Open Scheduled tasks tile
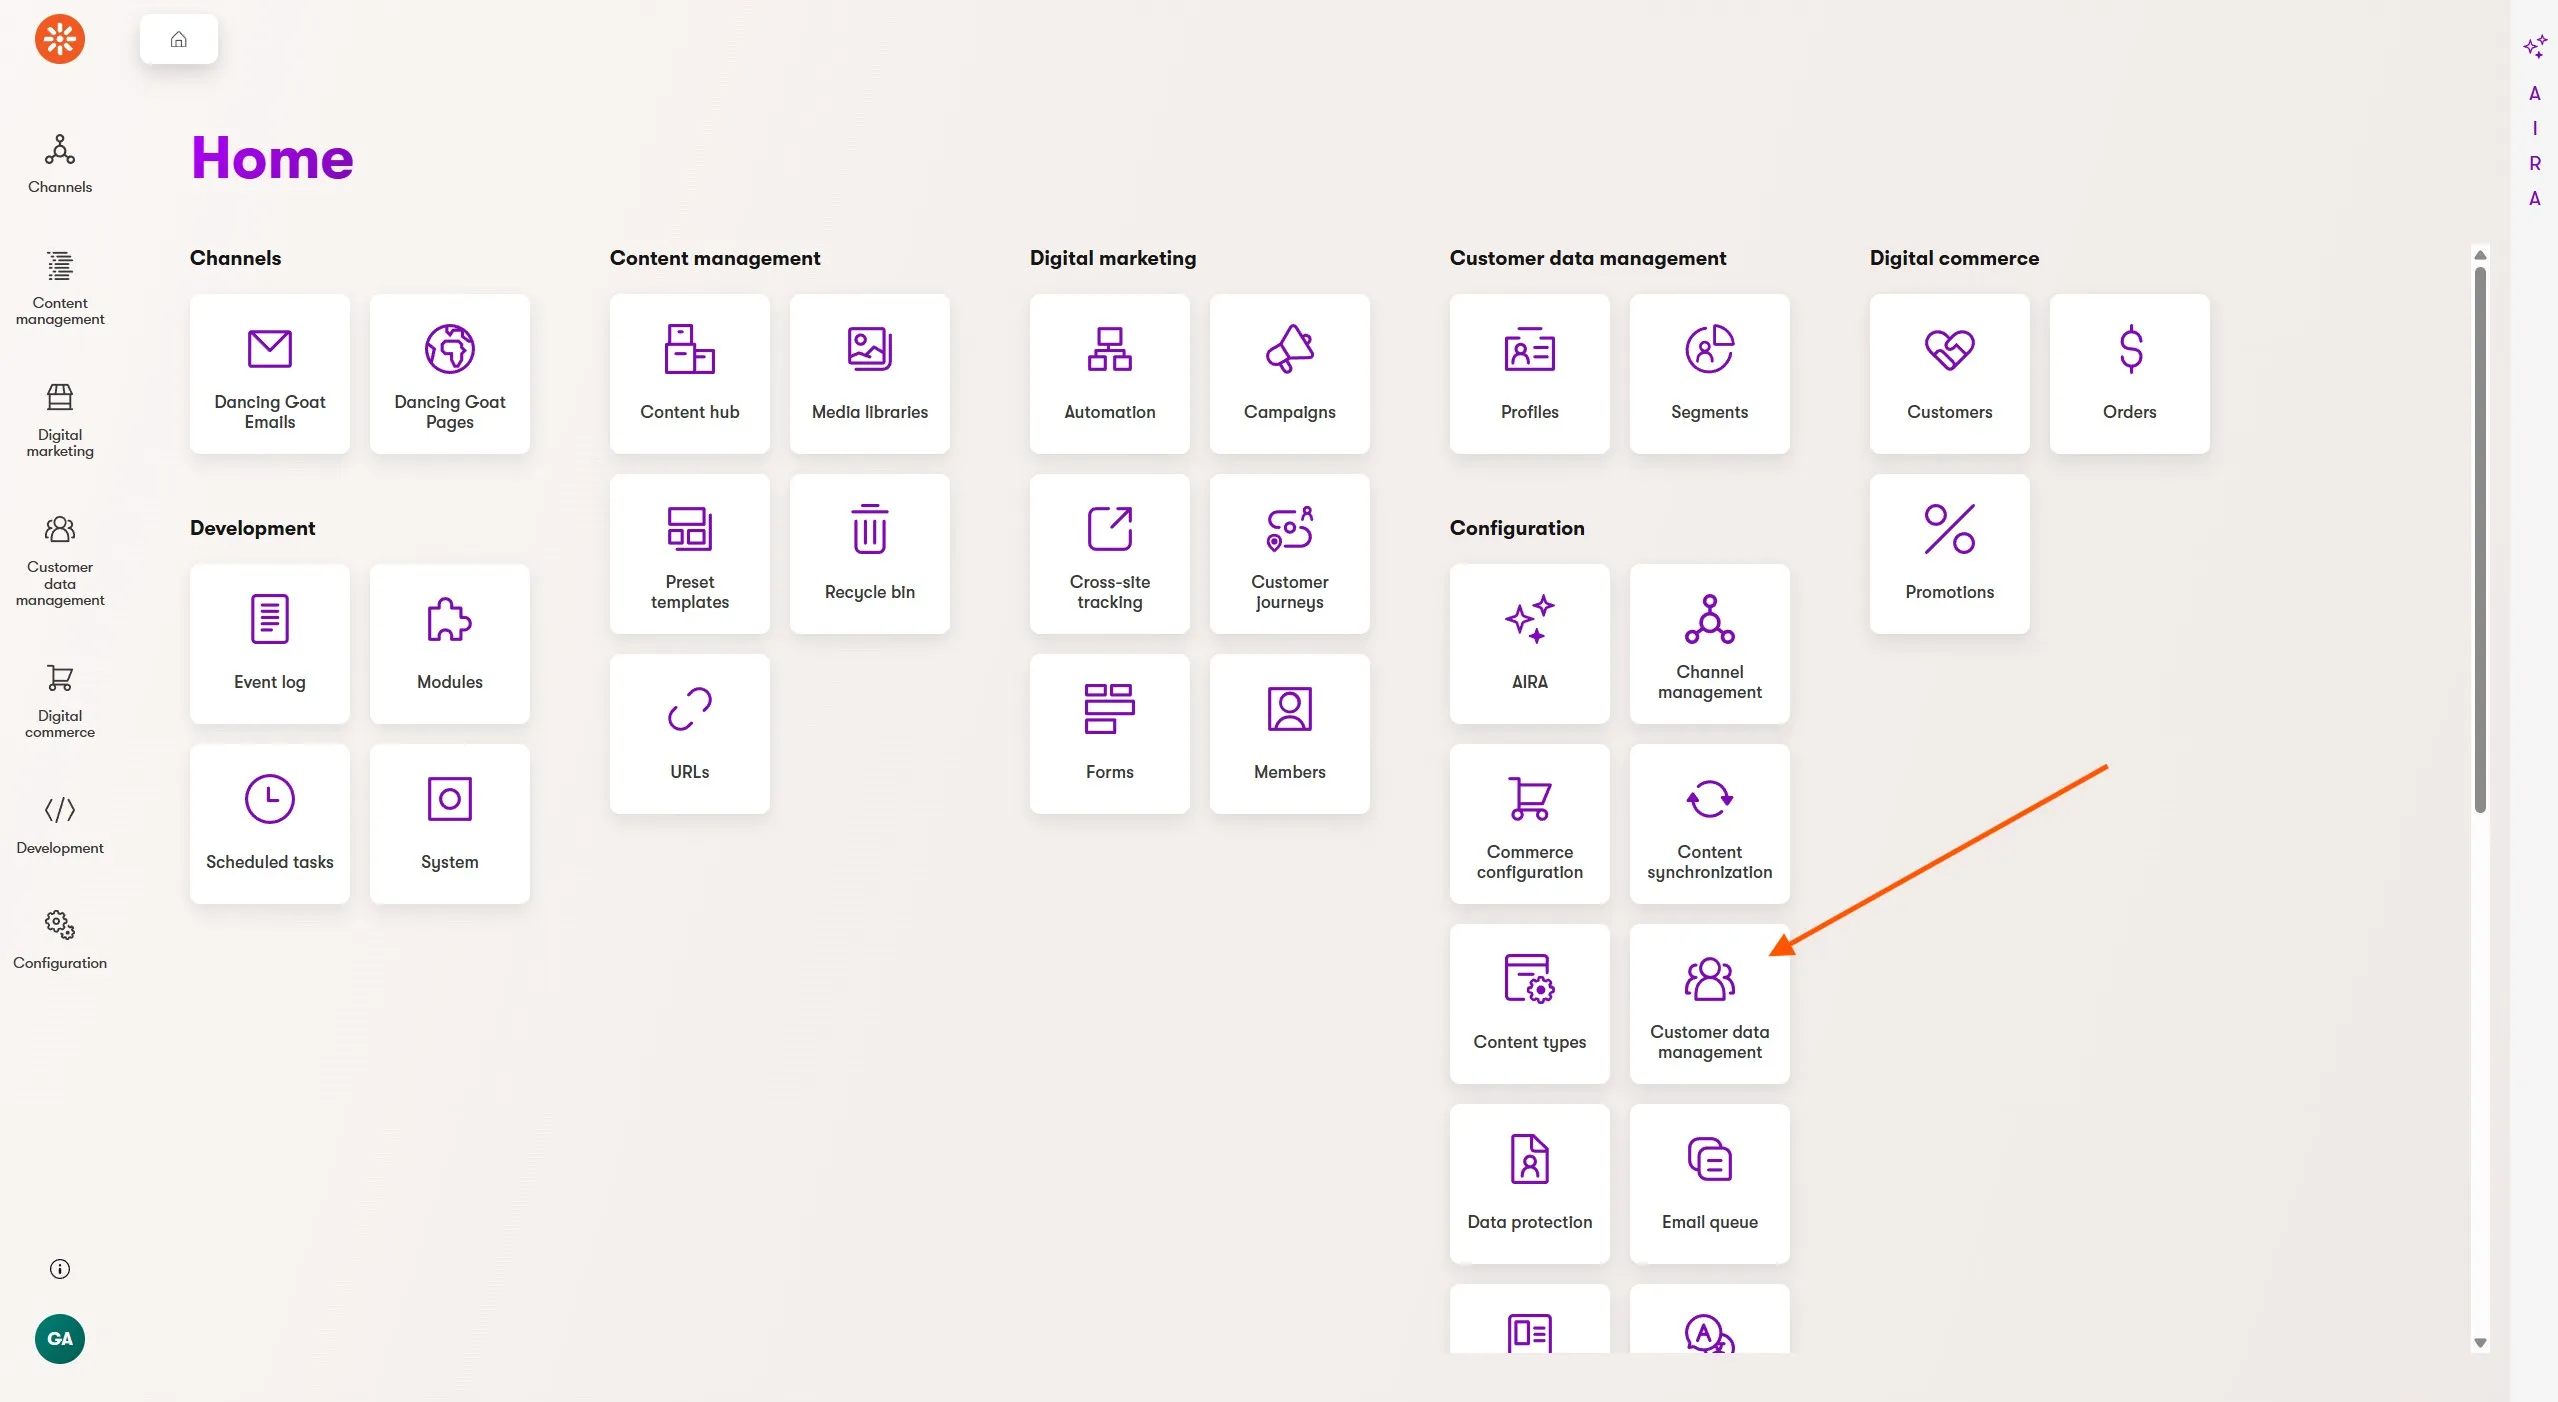This screenshot has height=1402, width=2558. click(269, 823)
